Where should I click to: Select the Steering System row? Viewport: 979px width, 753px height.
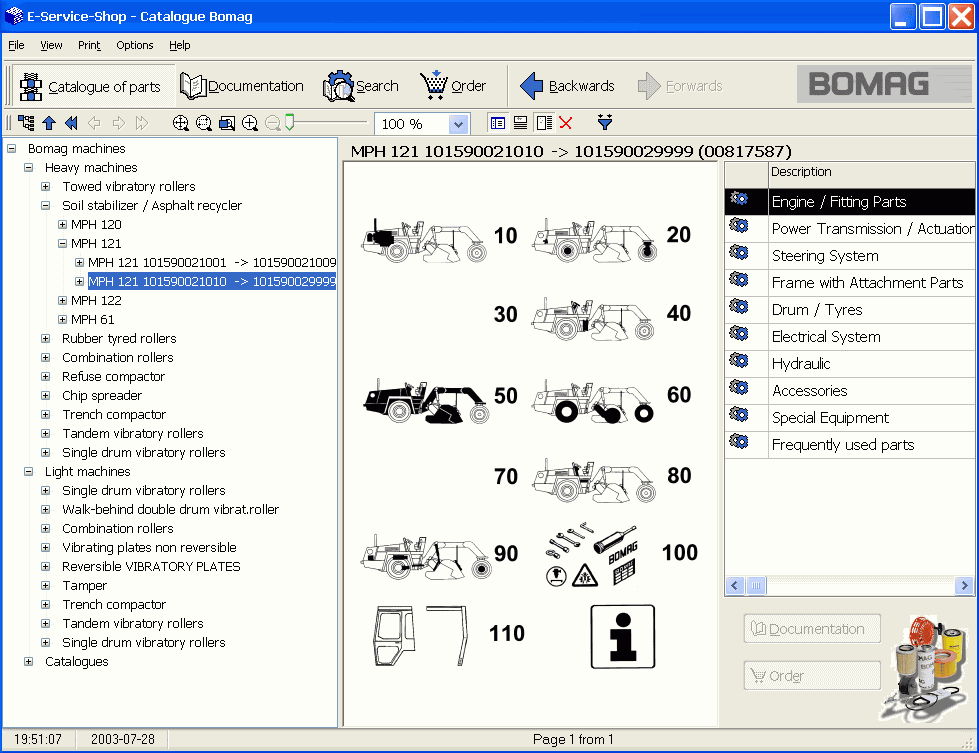click(850, 255)
